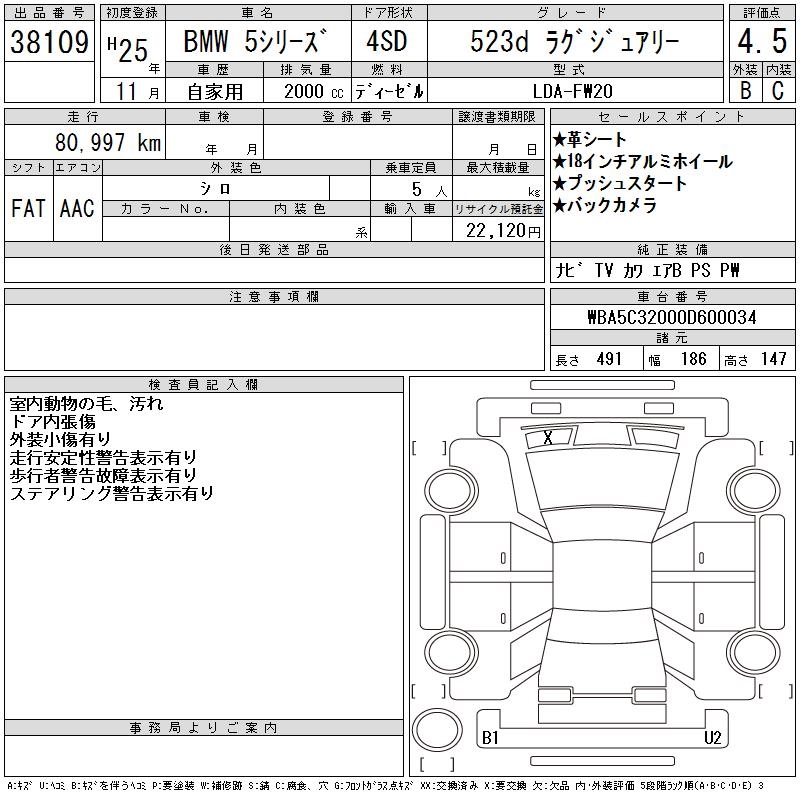
Task: Click the sales point プッシュスタート
Action: point(619,183)
